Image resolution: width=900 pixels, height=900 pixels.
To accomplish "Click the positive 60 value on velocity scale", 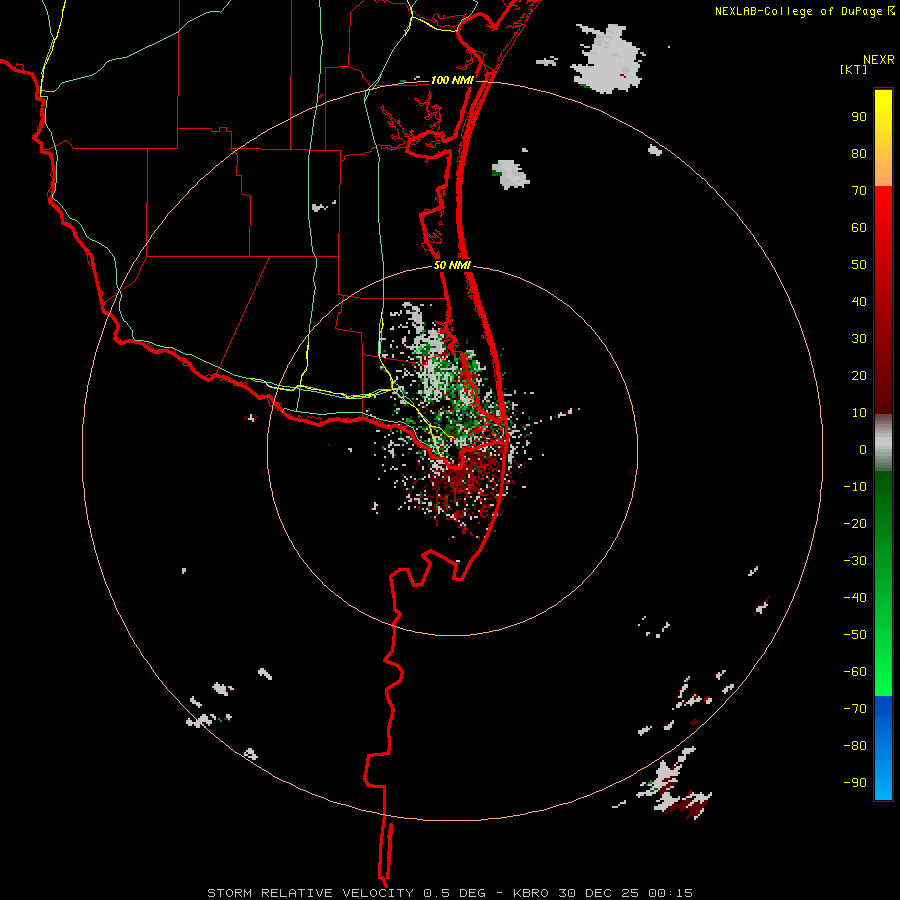I will coord(859,227).
